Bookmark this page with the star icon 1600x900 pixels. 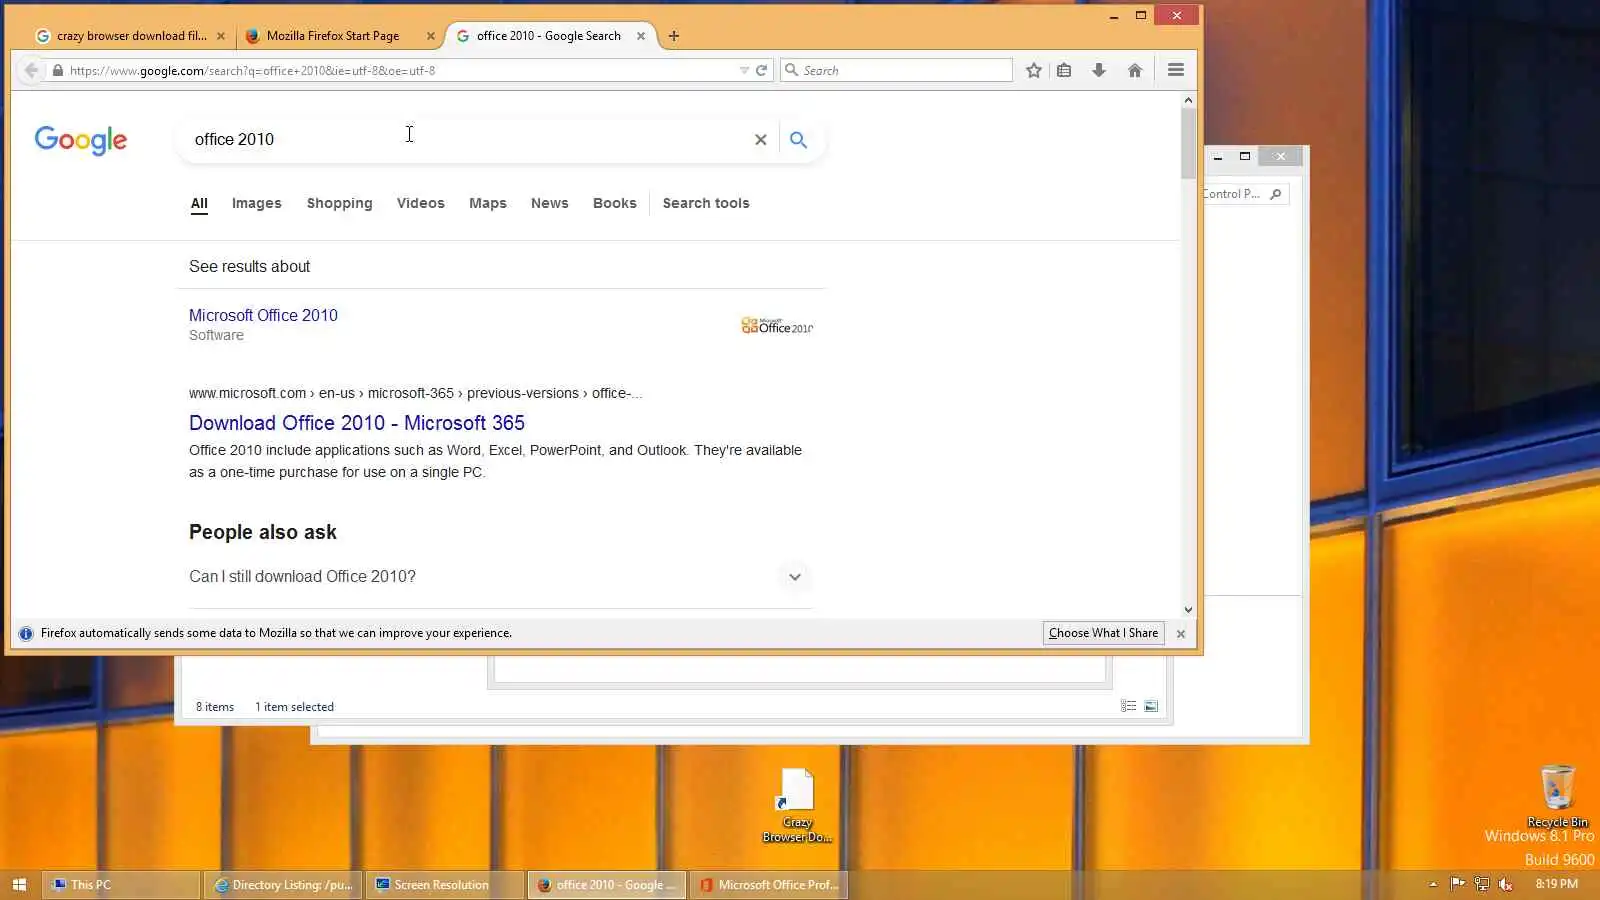click(1034, 70)
